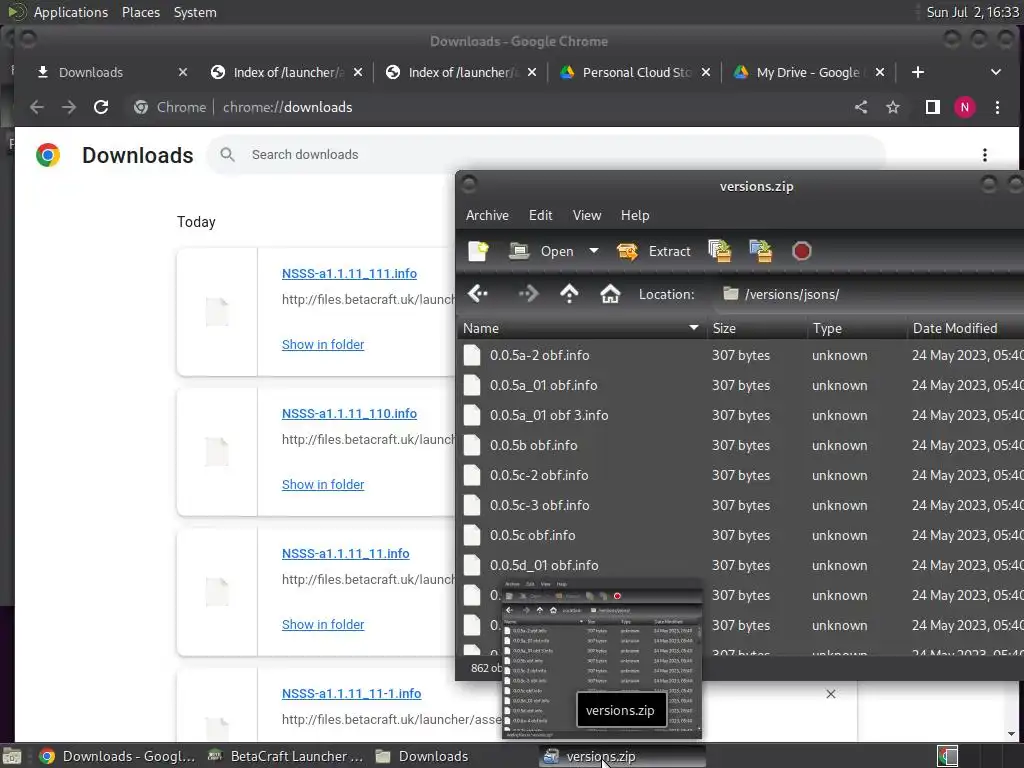Open NSSS-a1.1.11_11-1.info download link
This screenshot has width=1024, height=768.
pyautogui.click(x=351, y=694)
